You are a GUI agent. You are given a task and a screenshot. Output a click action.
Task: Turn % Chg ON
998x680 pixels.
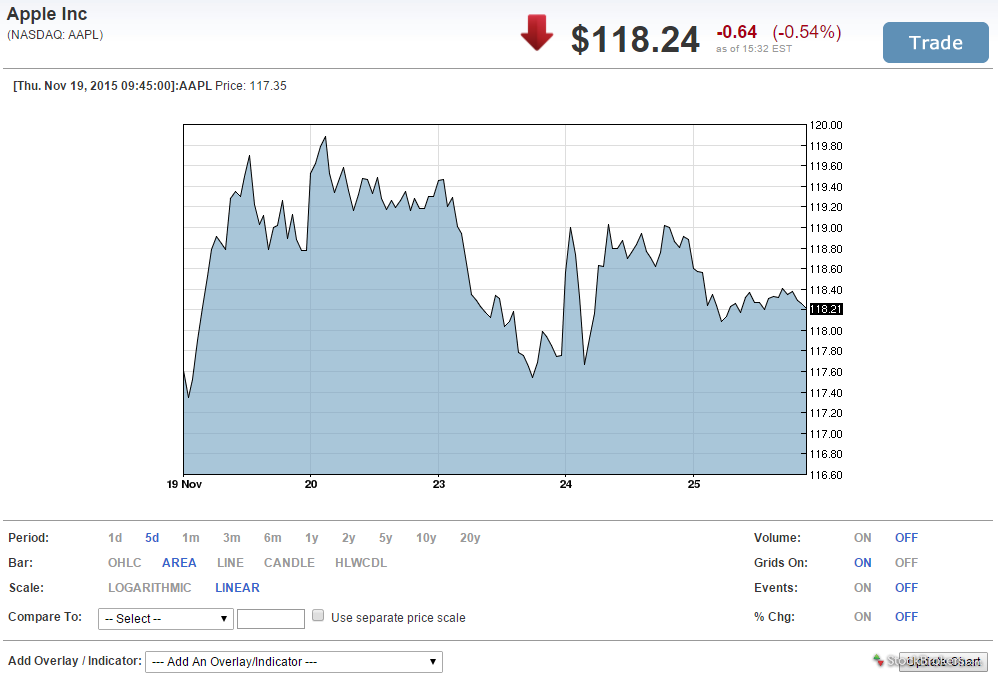pyautogui.click(x=862, y=617)
